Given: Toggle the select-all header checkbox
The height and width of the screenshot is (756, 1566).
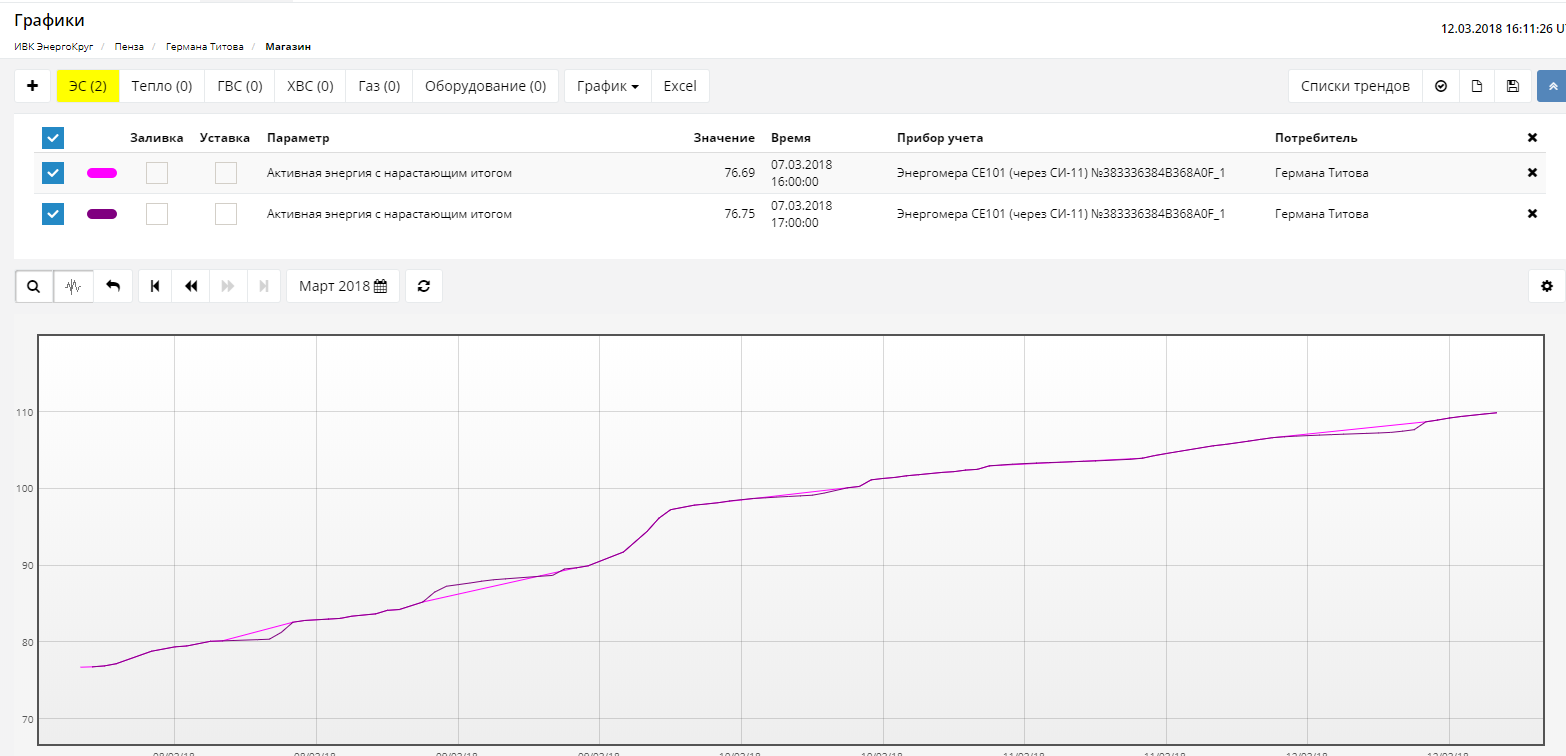Looking at the screenshot, I should click(x=53, y=138).
